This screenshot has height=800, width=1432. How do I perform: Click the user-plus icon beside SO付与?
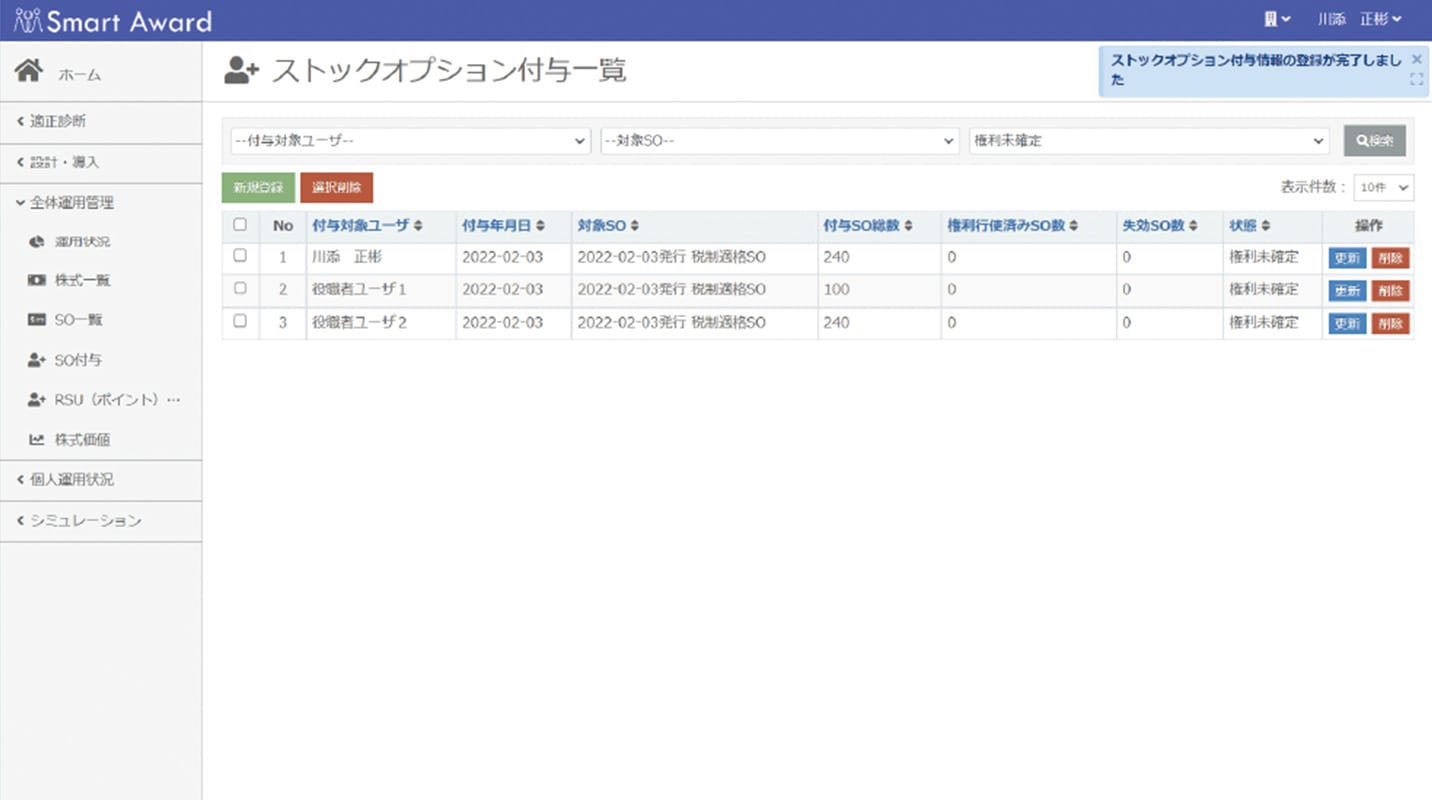tap(37, 360)
